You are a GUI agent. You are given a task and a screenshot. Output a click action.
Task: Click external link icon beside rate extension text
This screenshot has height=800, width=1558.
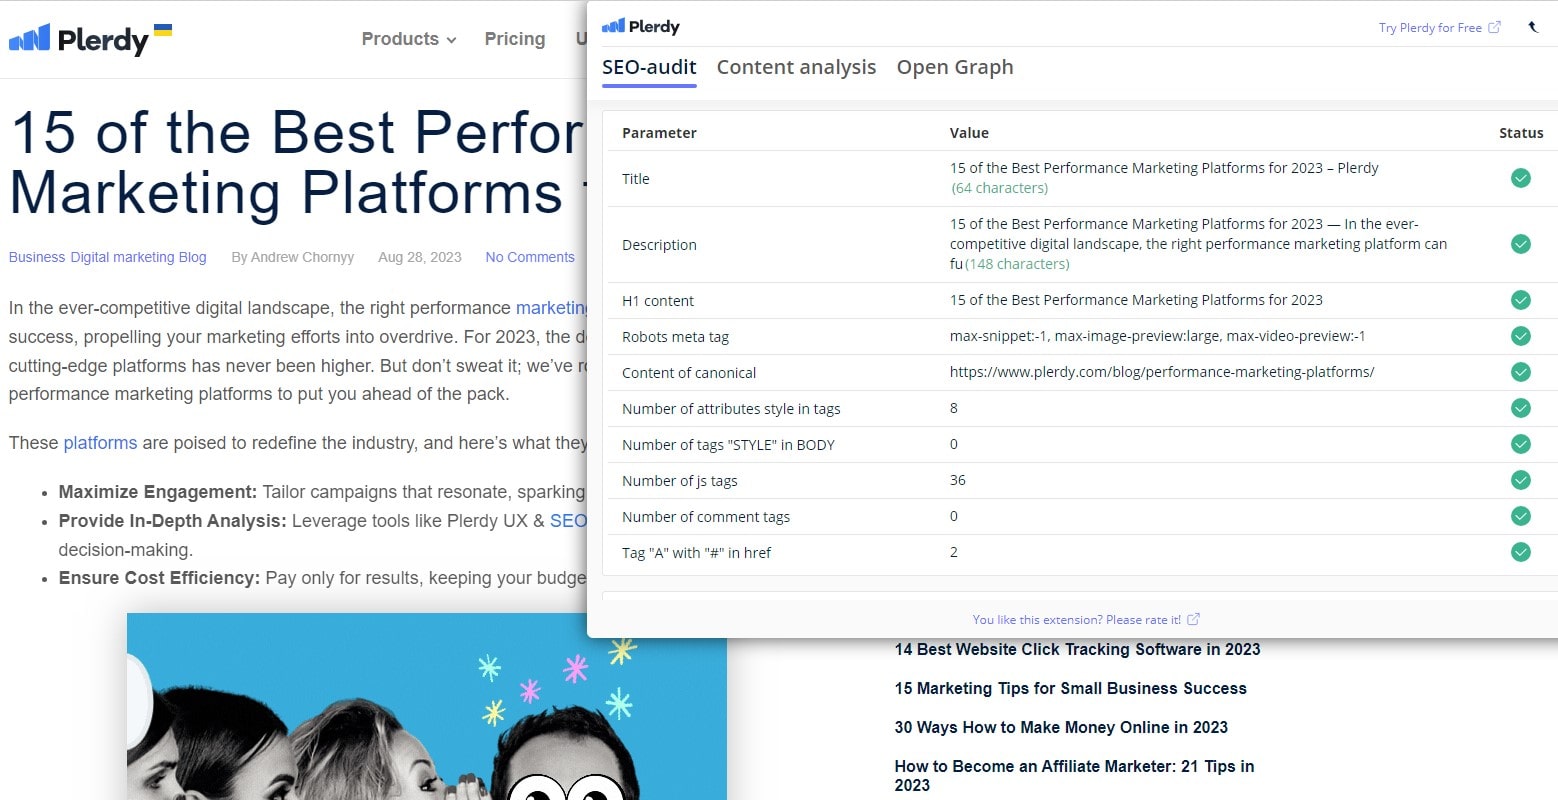tap(1193, 619)
